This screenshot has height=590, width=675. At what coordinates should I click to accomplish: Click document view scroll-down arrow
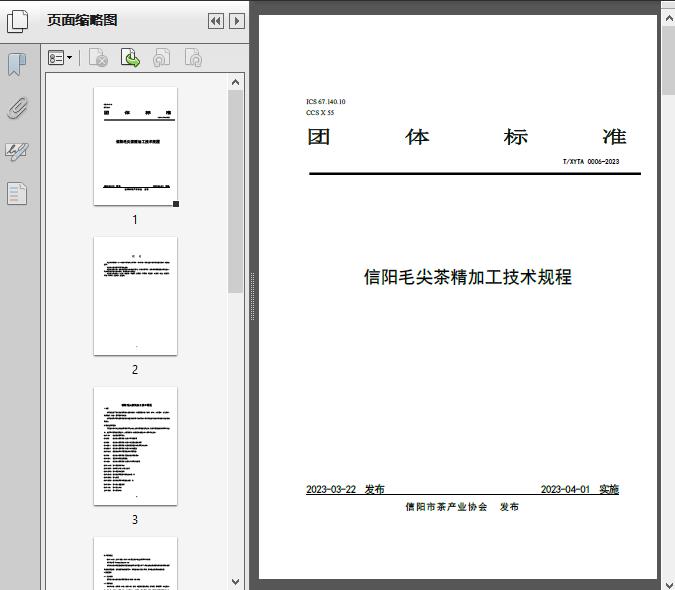coord(669,584)
